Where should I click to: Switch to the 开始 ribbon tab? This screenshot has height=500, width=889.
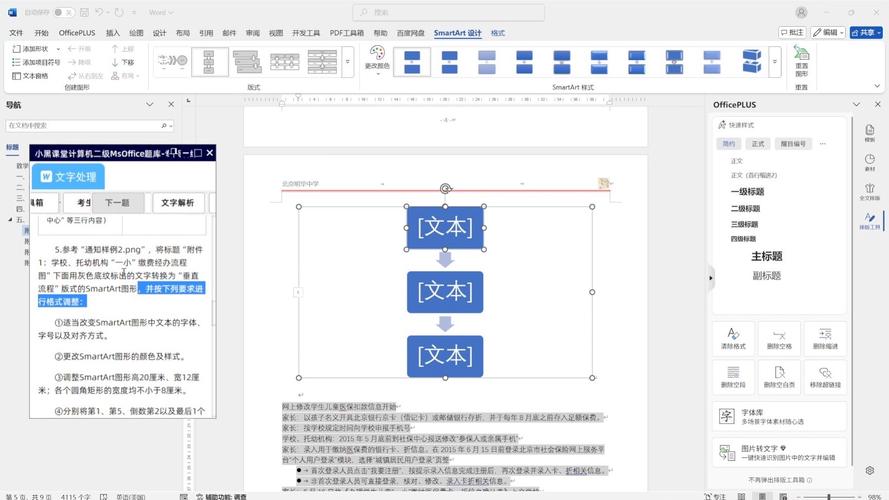pyautogui.click(x=41, y=33)
